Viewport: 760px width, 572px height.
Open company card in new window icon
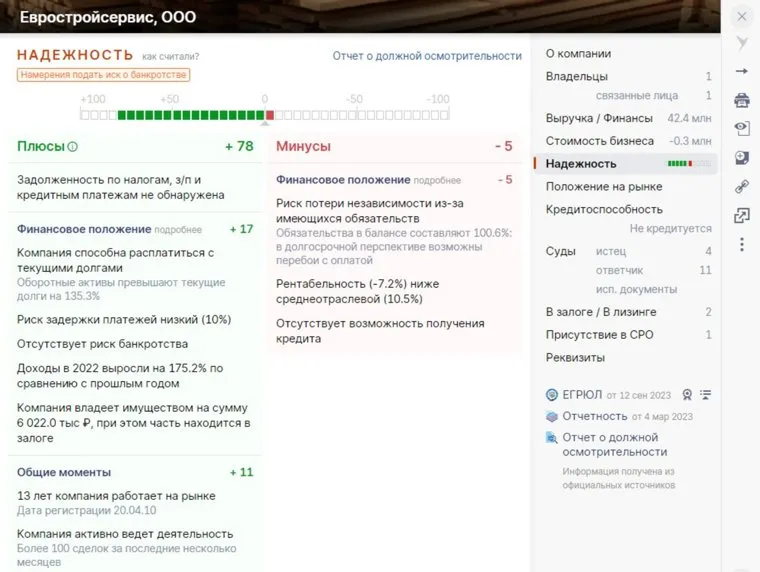741,215
